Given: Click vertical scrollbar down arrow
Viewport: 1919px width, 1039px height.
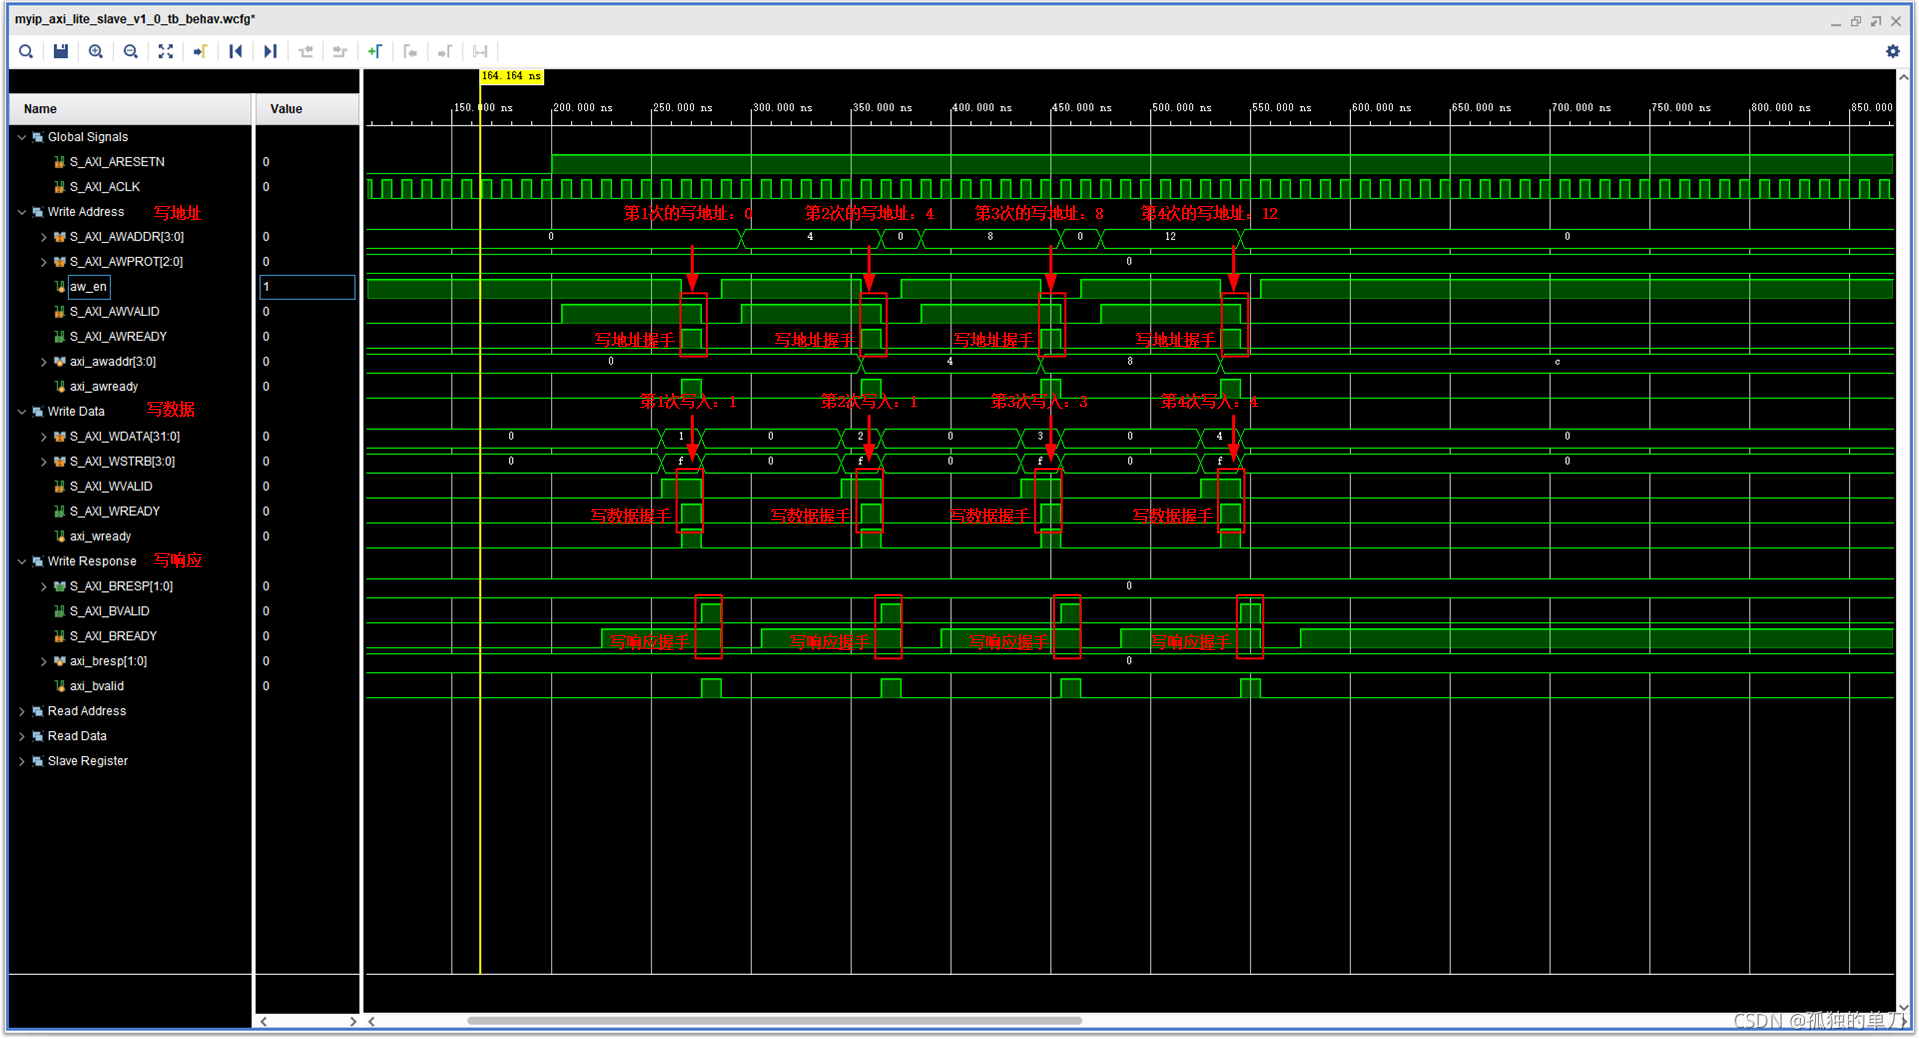Looking at the screenshot, I should 1904,1007.
